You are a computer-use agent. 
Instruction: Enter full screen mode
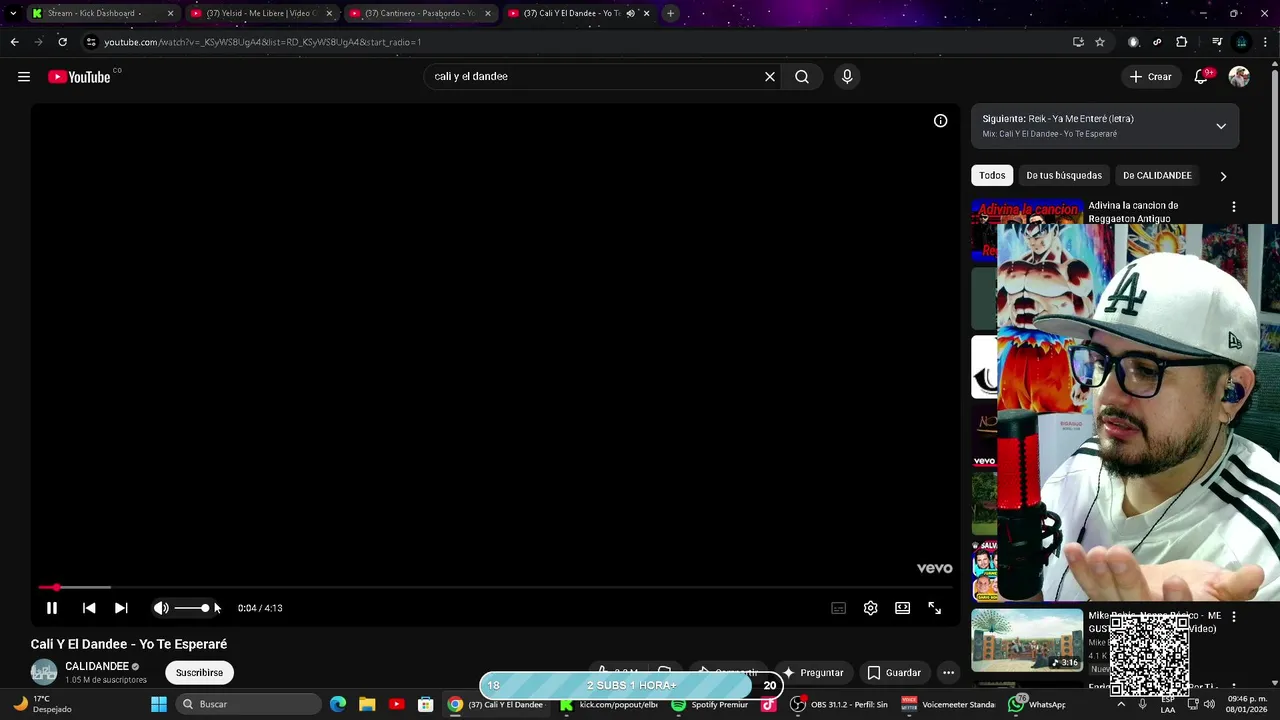pyautogui.click(x=934, y=608)
